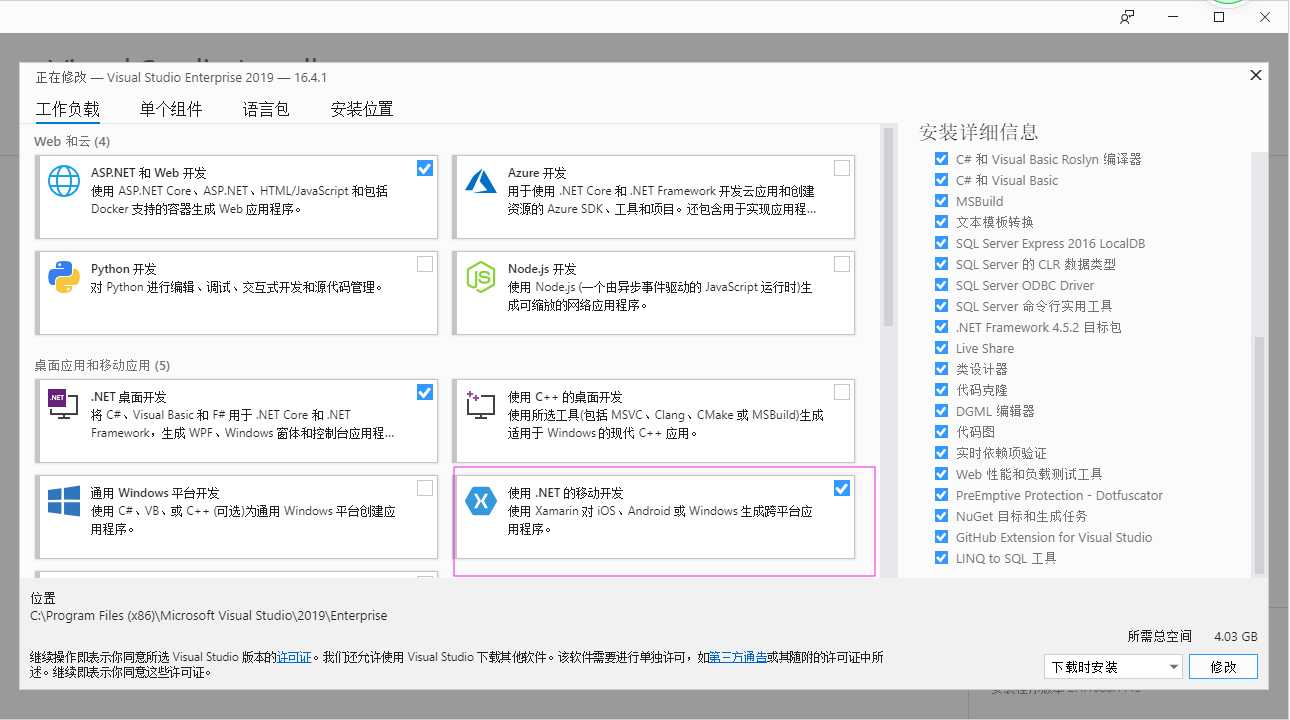
Task: Switch to 单个组件 tab
Action: click(x=171, y=109)
